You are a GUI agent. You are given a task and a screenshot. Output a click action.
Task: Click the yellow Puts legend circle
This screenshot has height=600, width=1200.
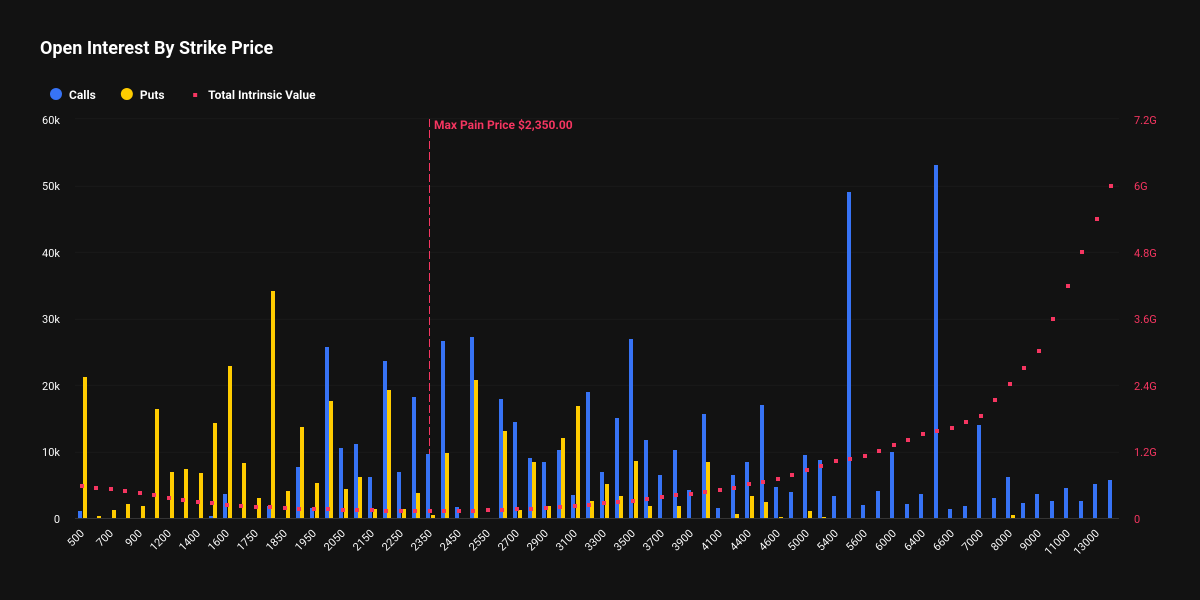[126, 94]
